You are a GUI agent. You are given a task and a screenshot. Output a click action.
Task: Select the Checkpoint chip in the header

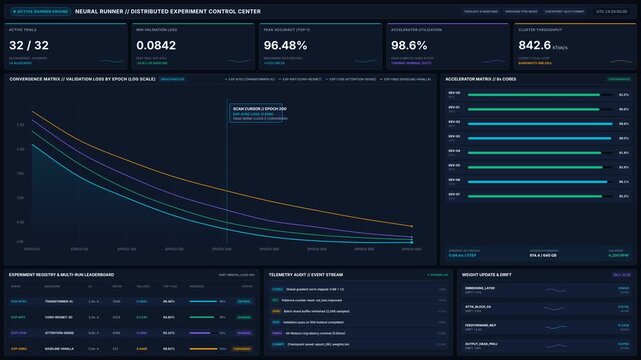point(564,12)
